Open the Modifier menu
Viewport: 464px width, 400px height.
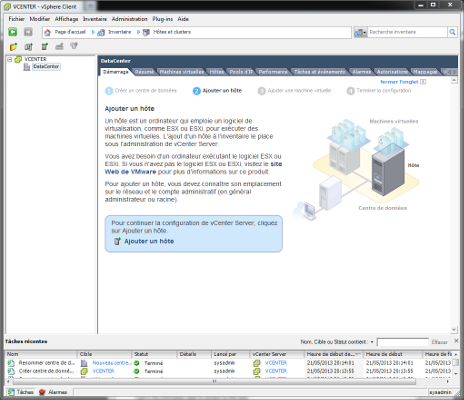40,19
